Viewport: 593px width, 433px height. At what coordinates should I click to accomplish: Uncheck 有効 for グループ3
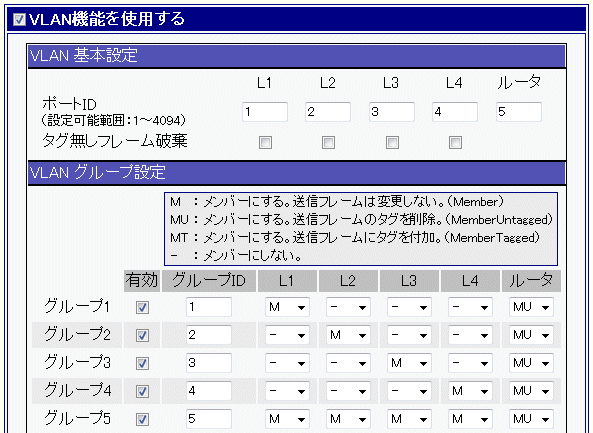tap(142, 363)
